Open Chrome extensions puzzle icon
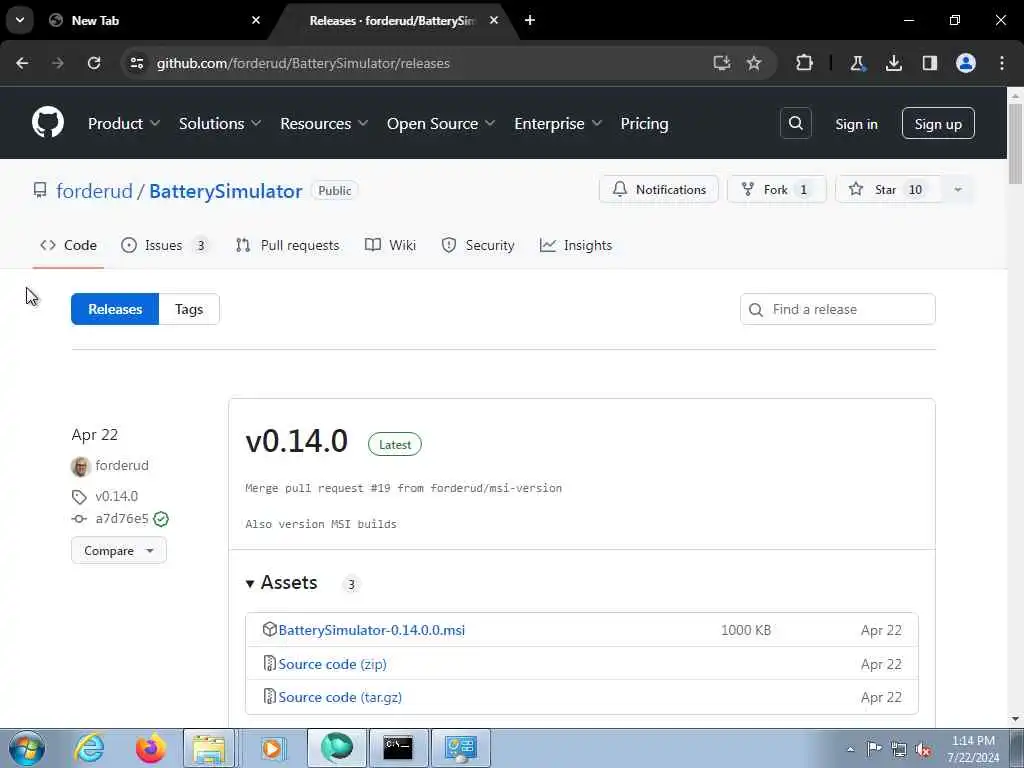This screenshot has width=1024, height=768. (x=804, y=63)
